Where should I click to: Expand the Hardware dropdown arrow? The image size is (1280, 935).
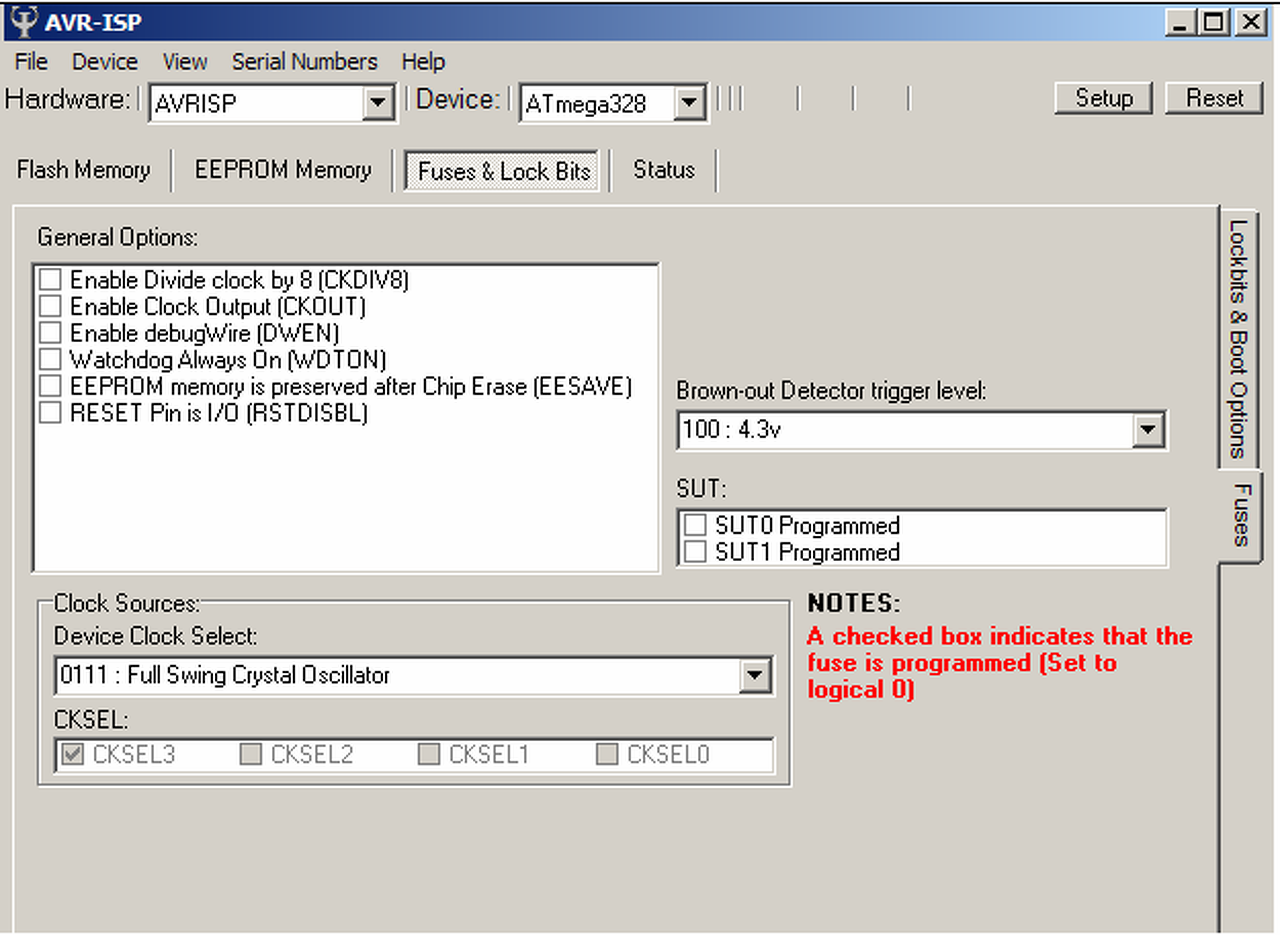(x=378, y=103)
